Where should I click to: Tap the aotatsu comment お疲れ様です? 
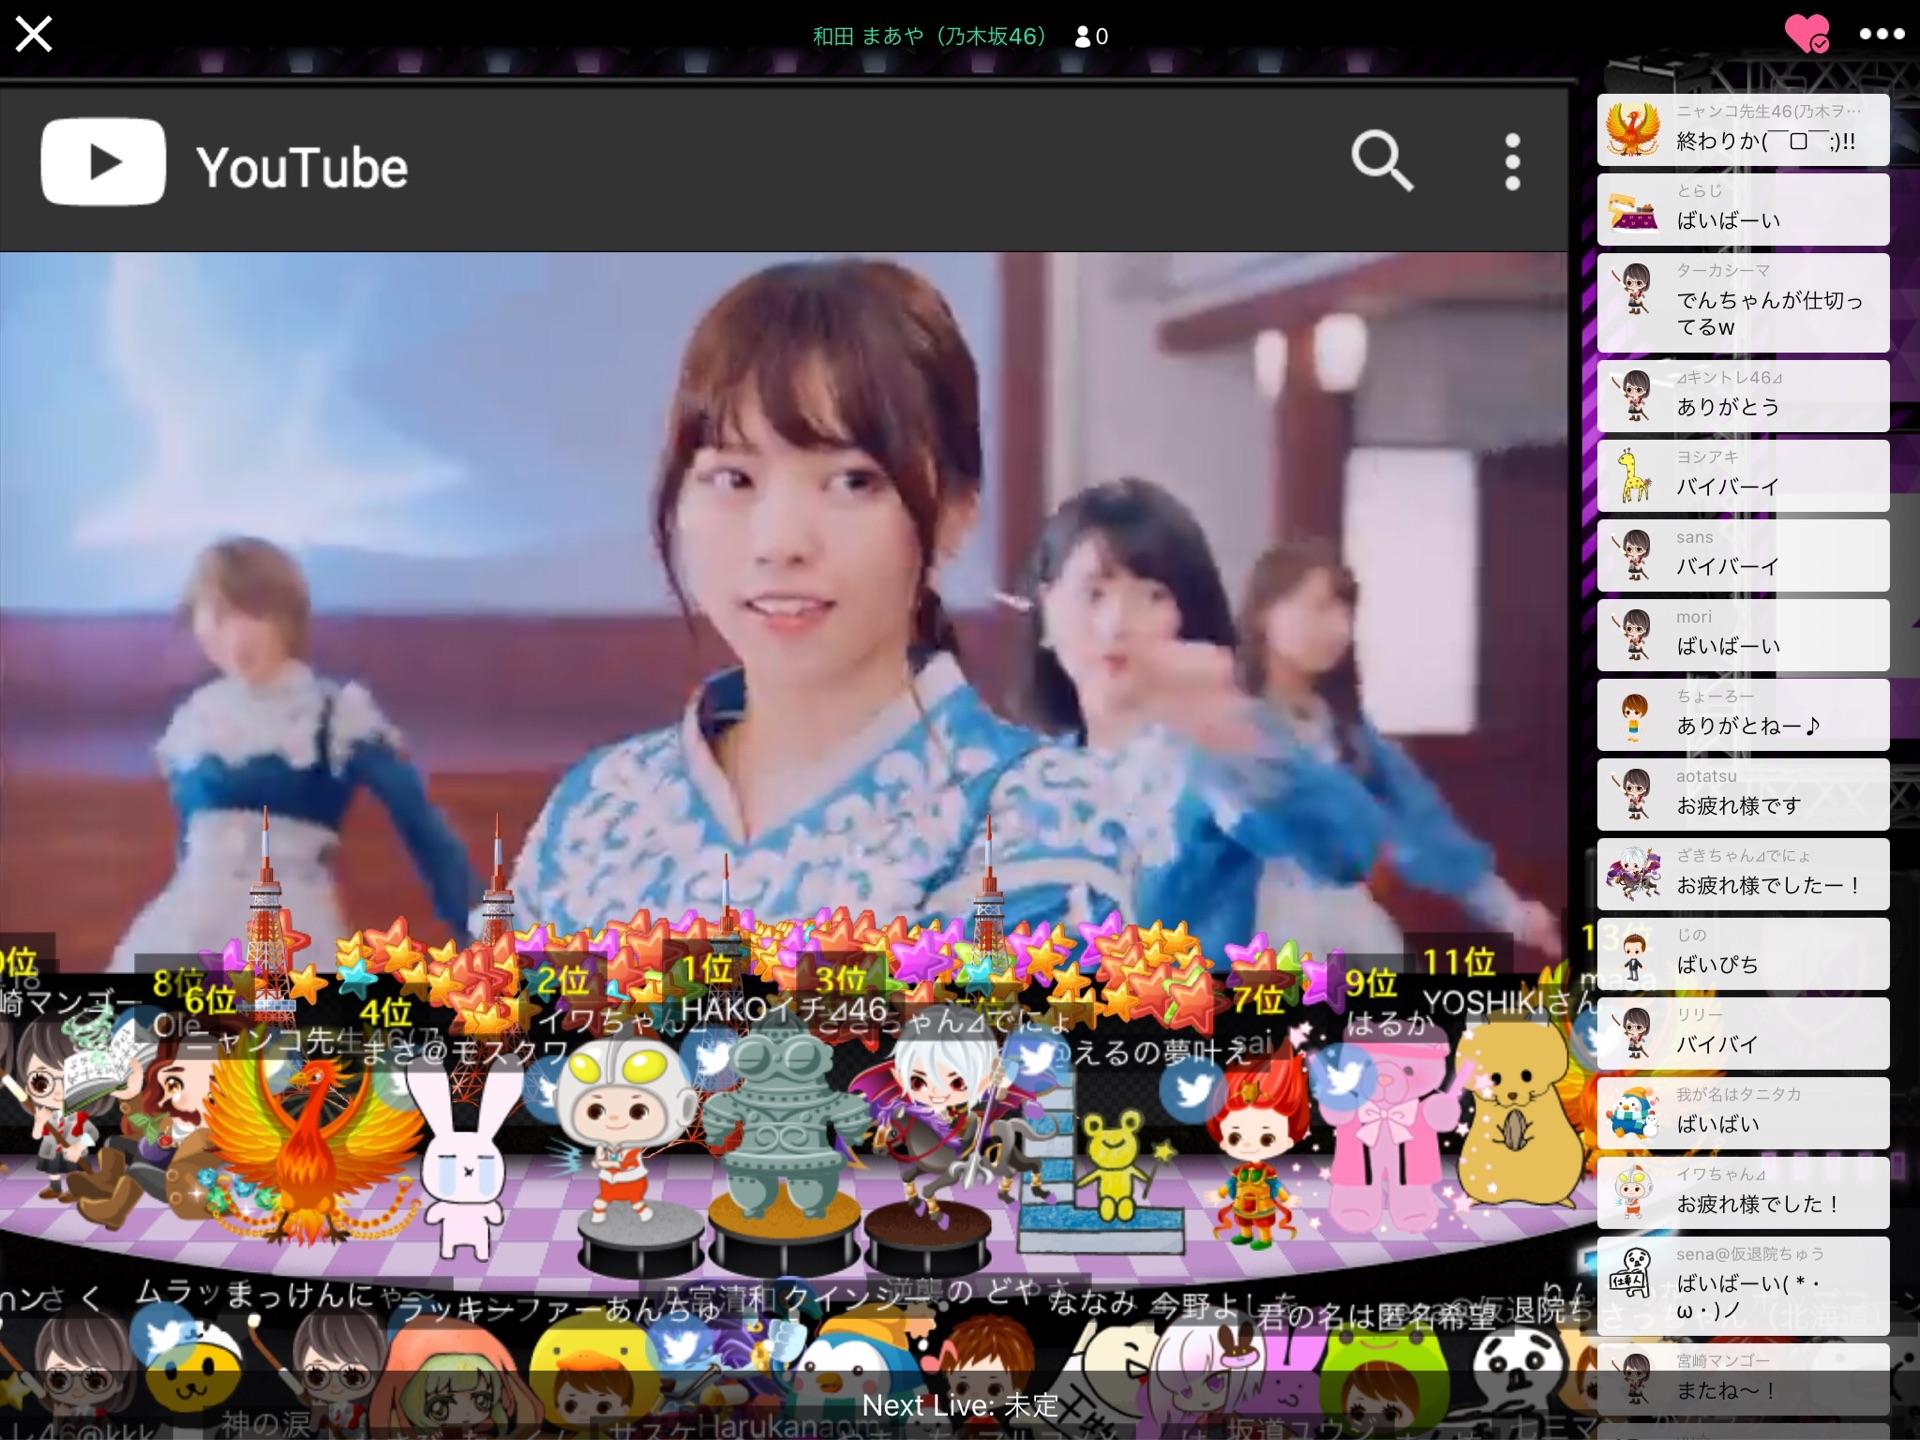tap(1742, 794)
